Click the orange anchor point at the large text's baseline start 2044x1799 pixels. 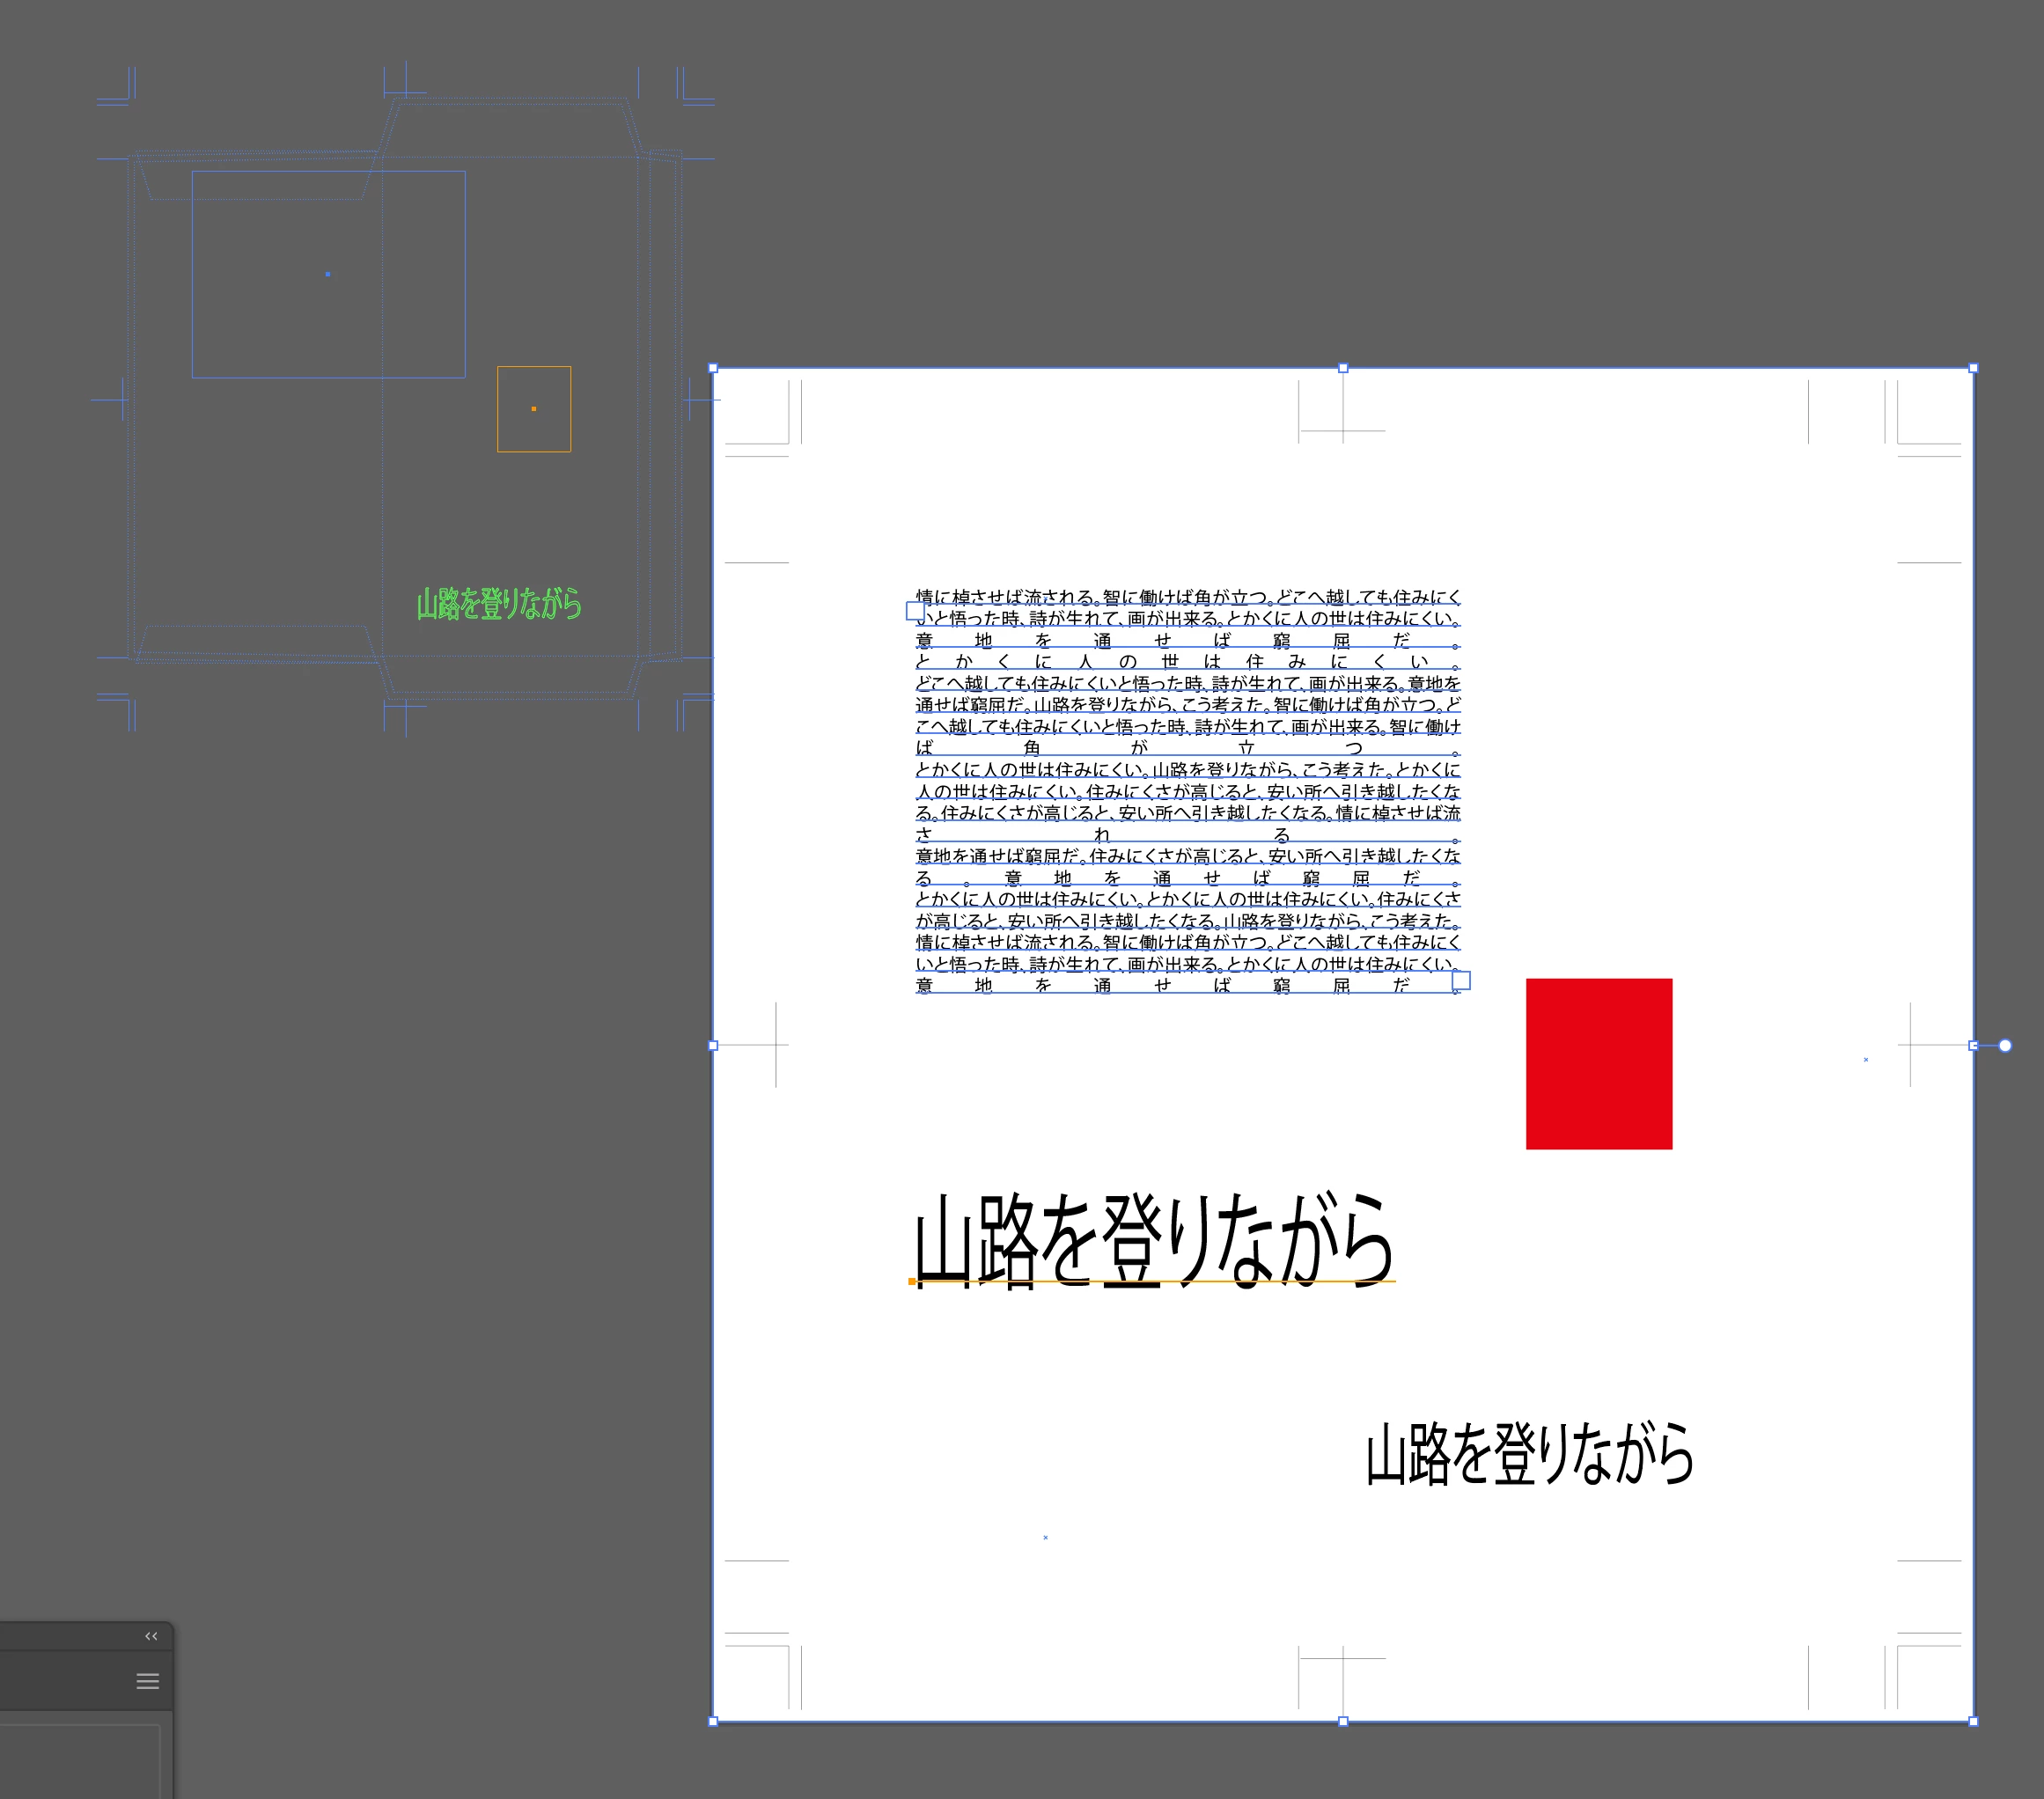pos(912,1281)
